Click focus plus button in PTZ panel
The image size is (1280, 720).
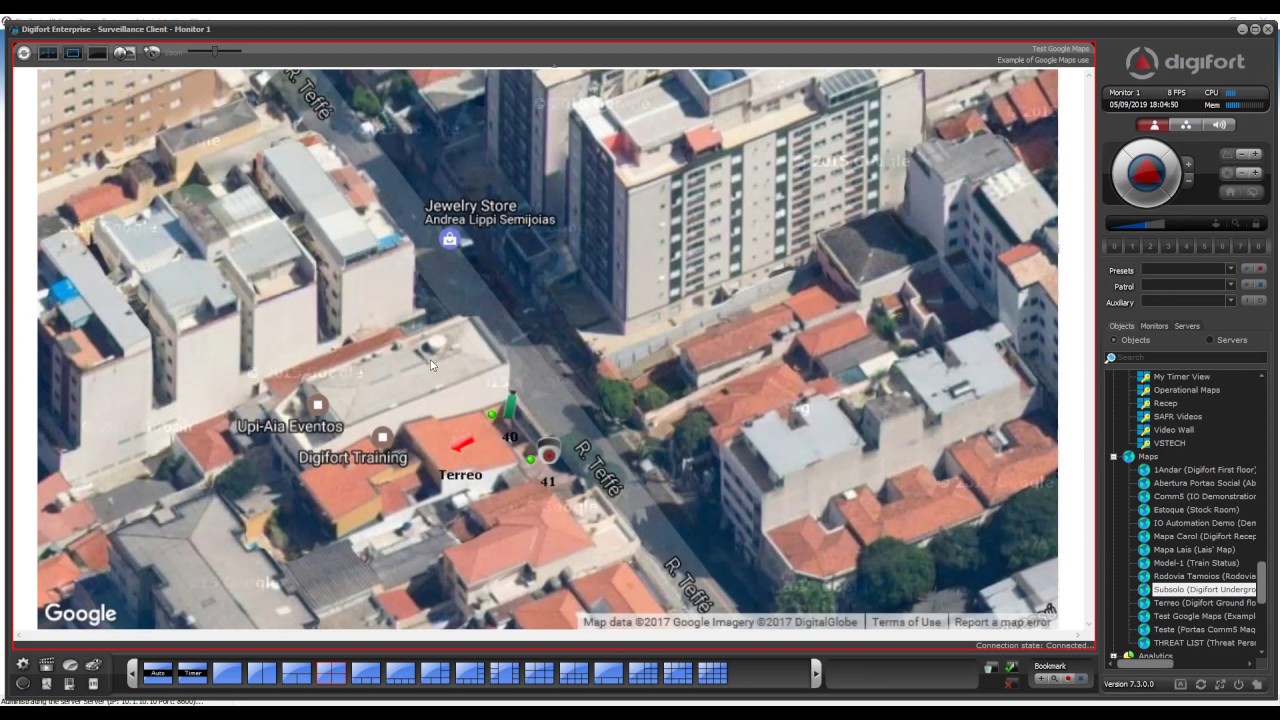tap(1255, 154)
